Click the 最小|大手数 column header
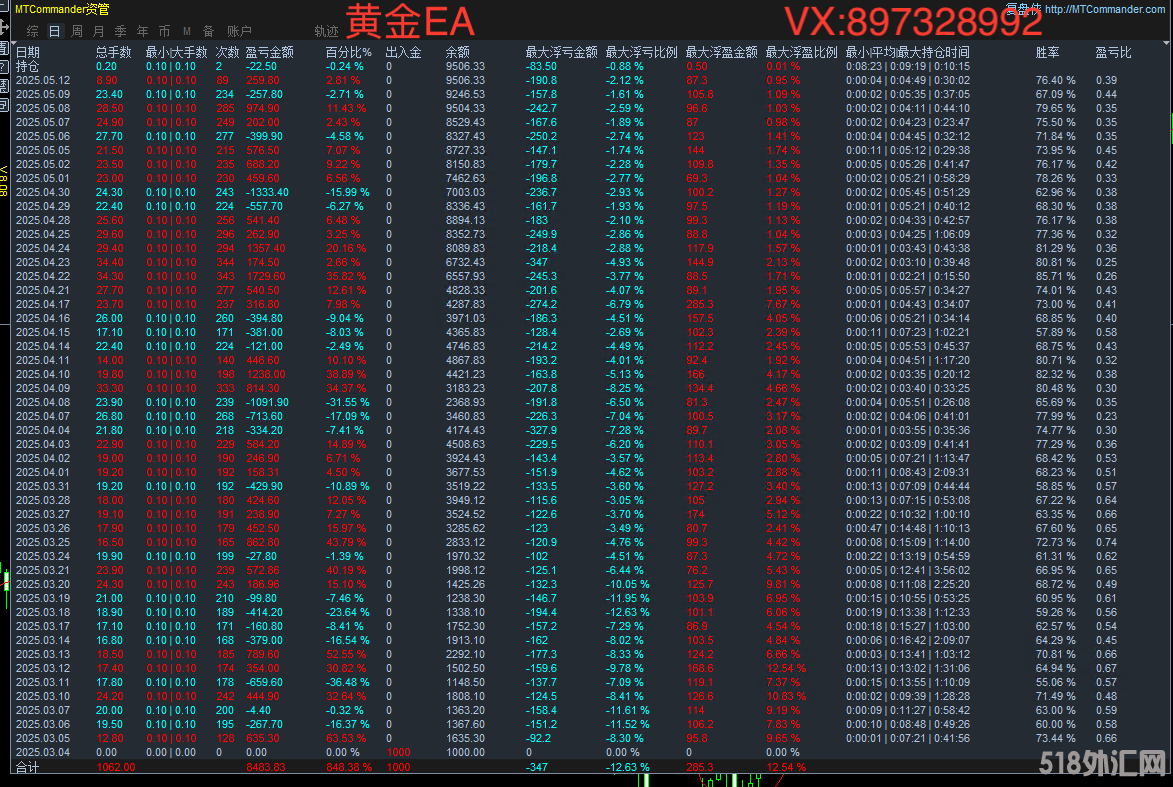The image size is (1173, 787). point(177,52)
